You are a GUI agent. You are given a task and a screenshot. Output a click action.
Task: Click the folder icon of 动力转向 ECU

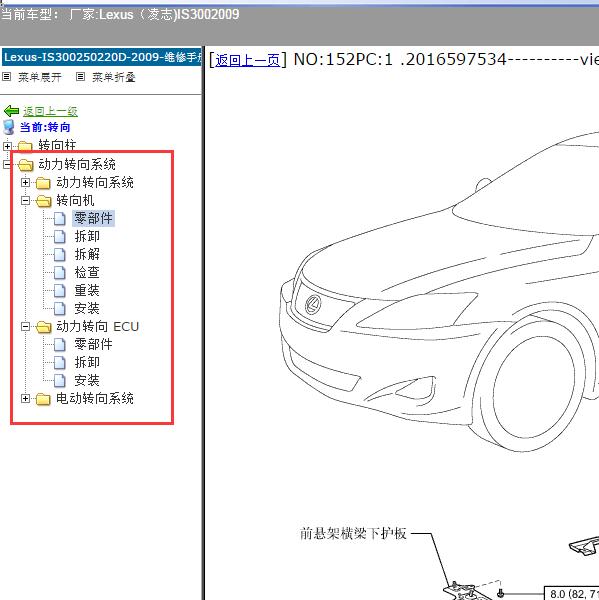[x=44, y=327]
